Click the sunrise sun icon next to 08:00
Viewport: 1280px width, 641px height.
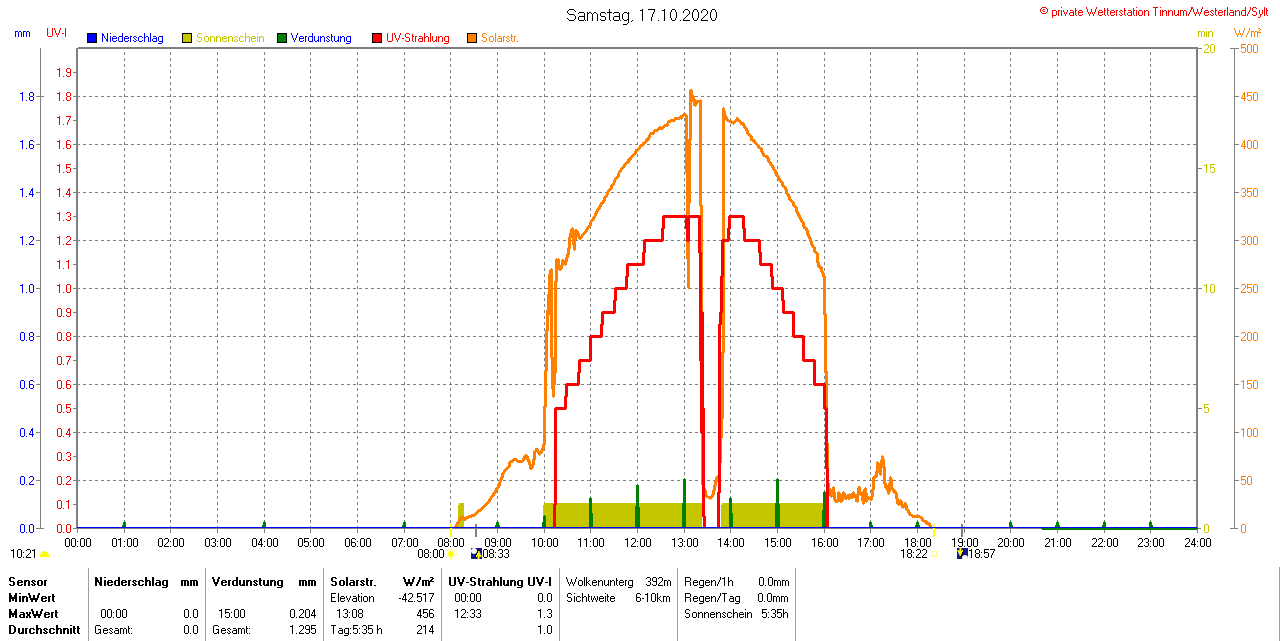tap(451, 554)
